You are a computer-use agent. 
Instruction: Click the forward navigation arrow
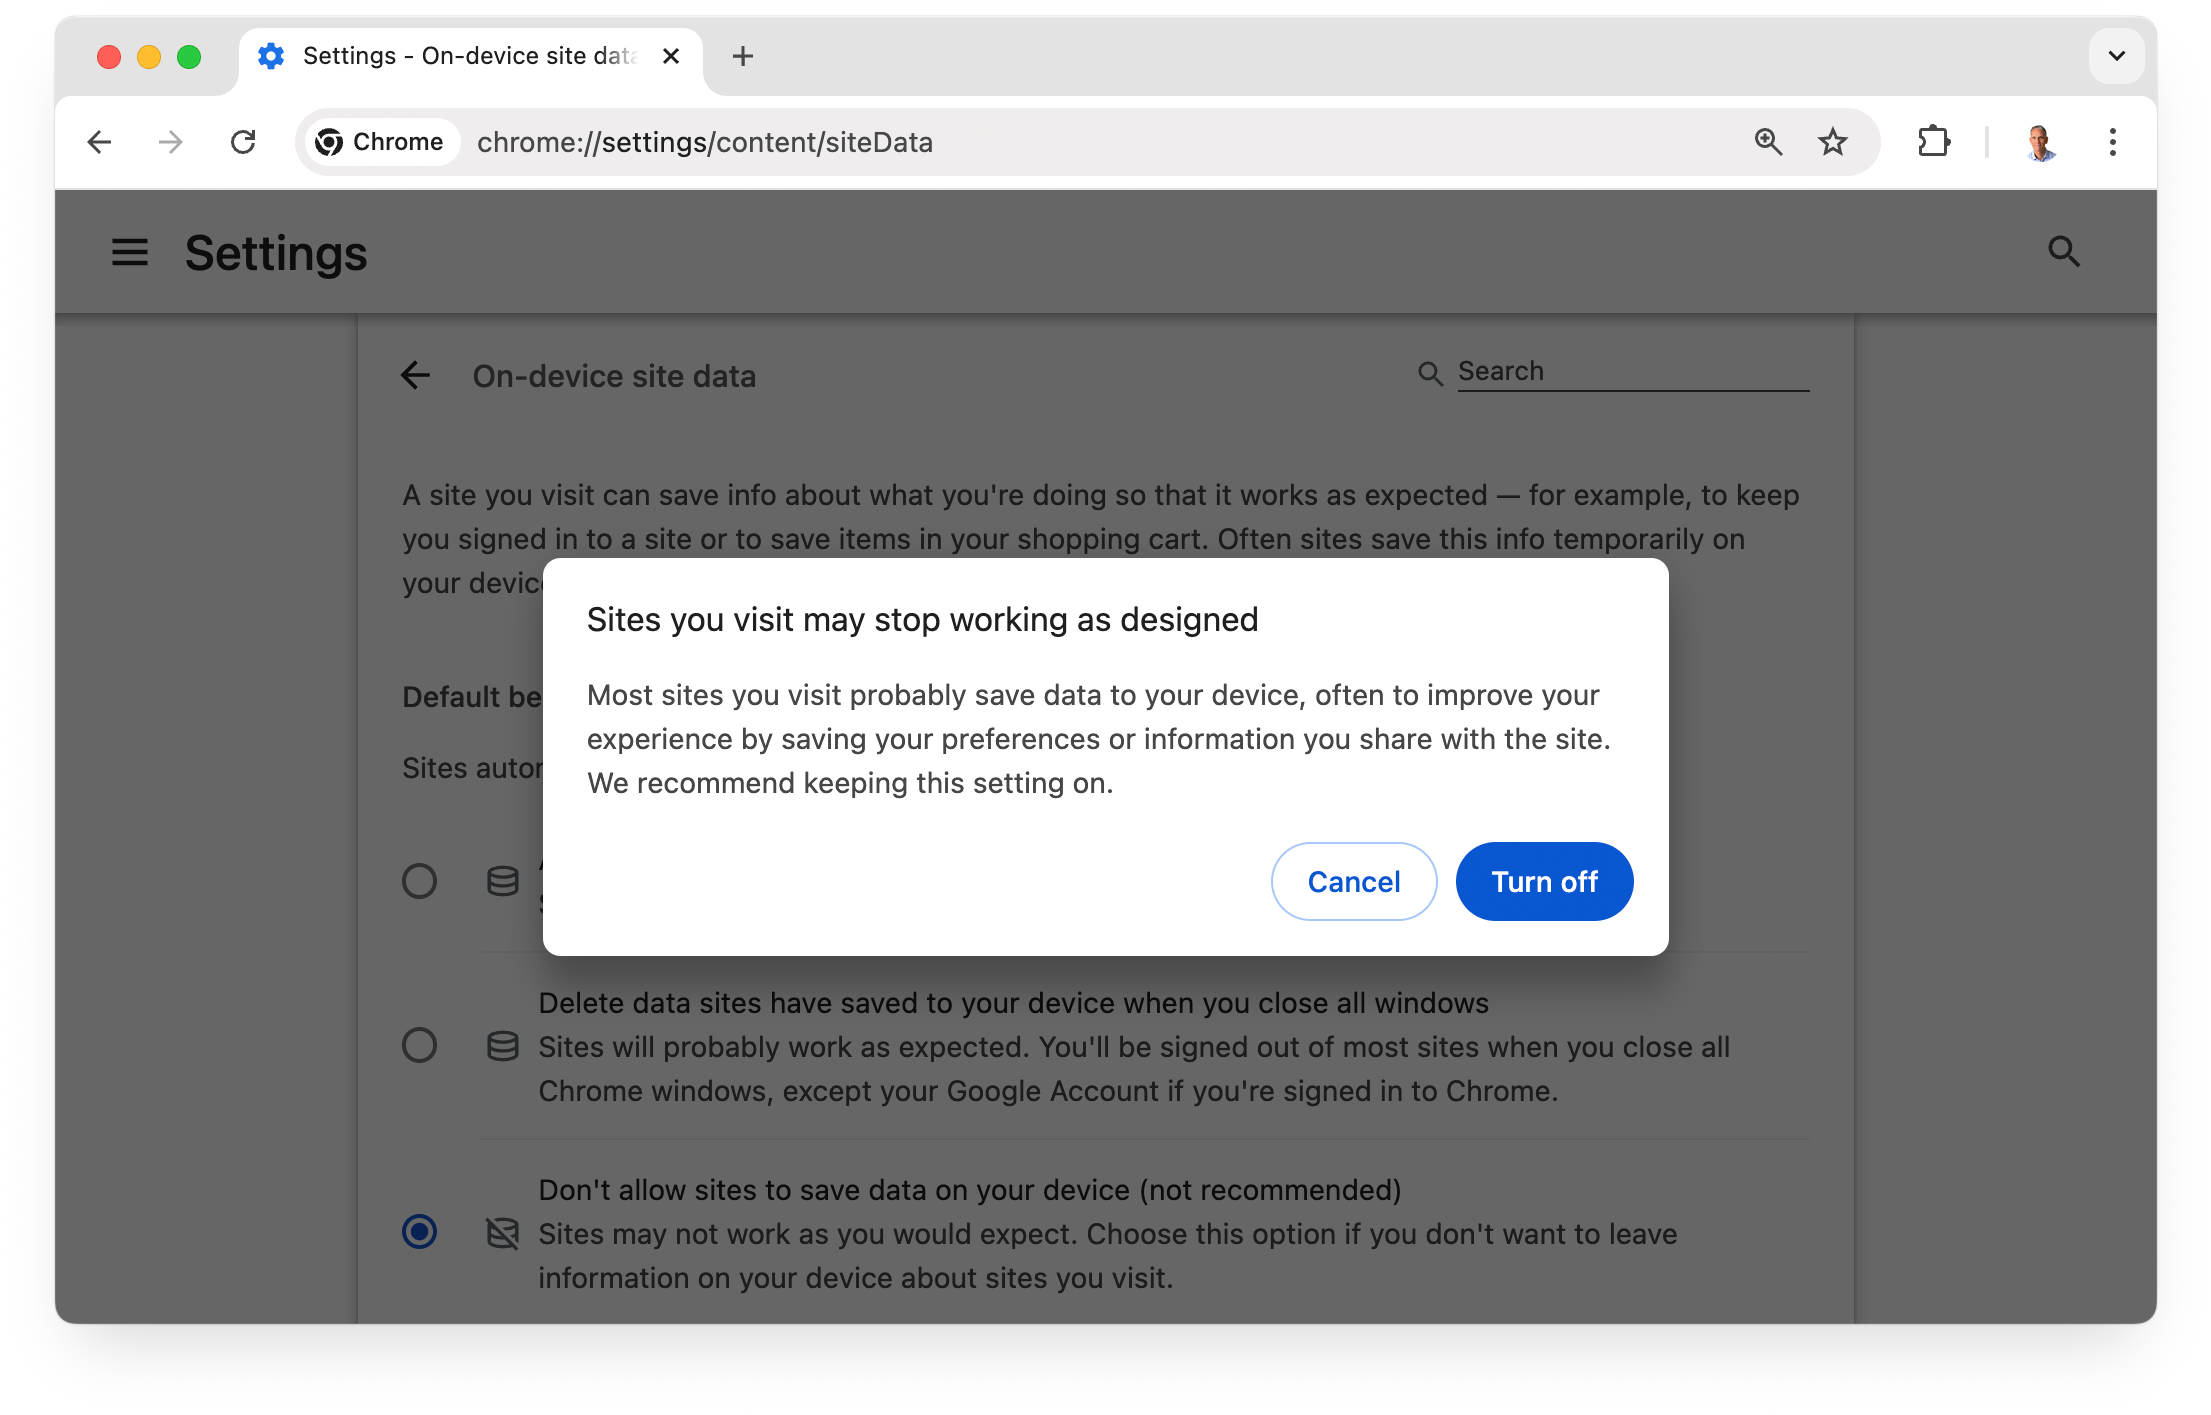click(x=171, y=142)
